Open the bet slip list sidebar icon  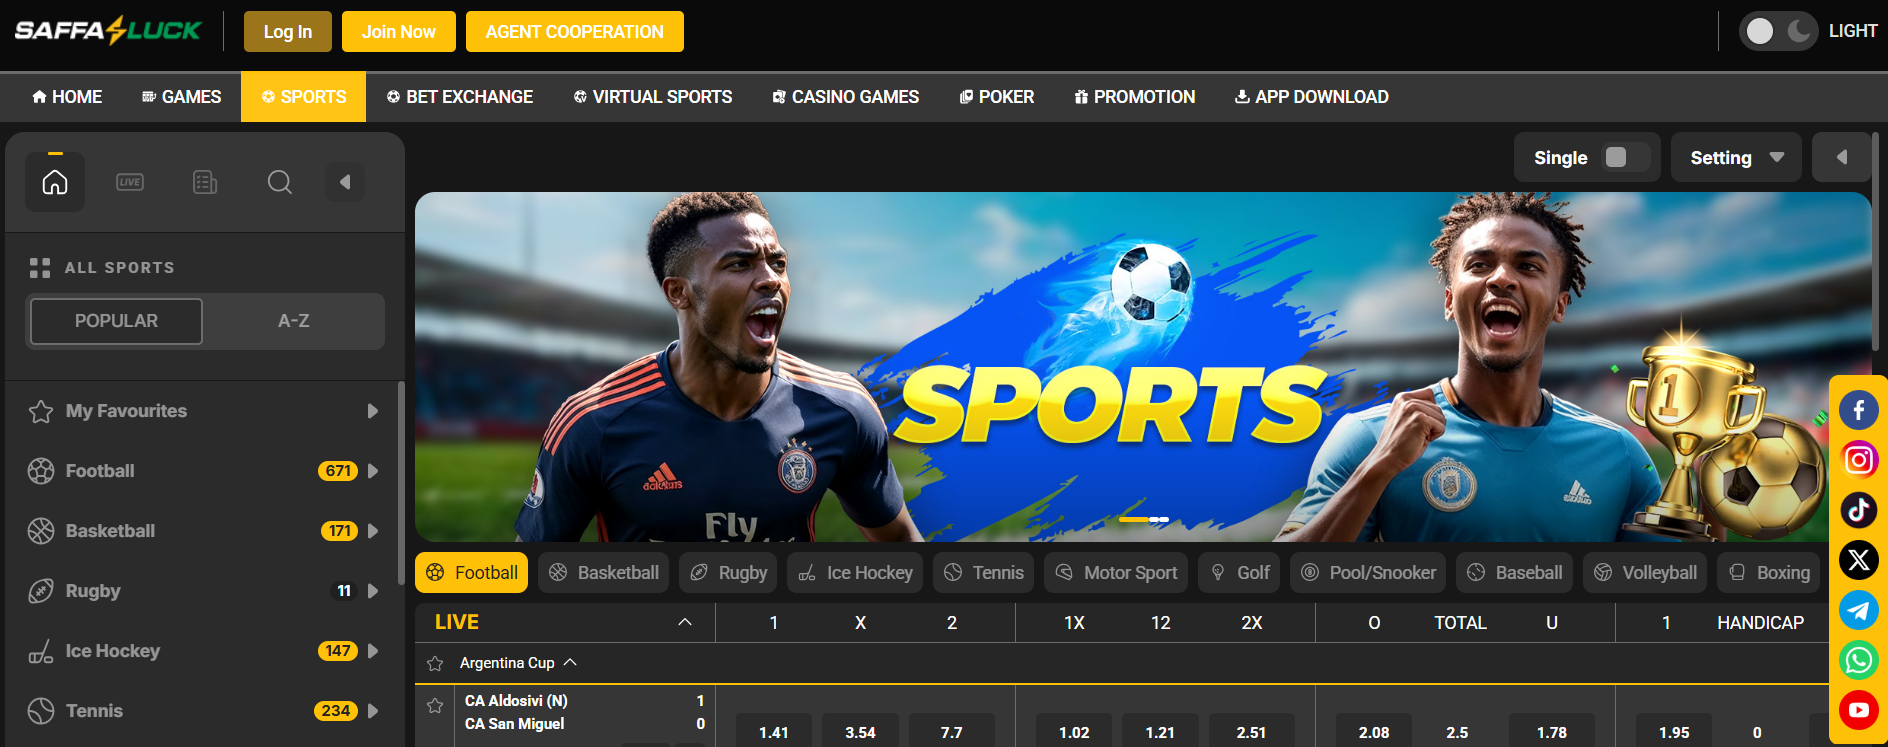205,182
